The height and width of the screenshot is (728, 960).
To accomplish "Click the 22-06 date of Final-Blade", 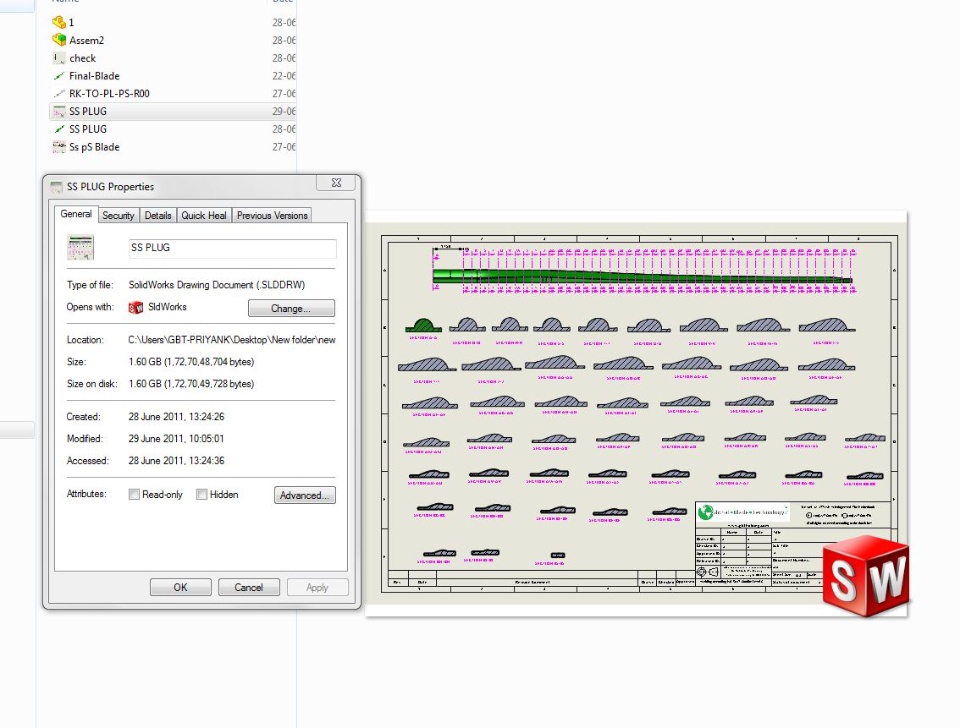I will (x=284, y=76).
